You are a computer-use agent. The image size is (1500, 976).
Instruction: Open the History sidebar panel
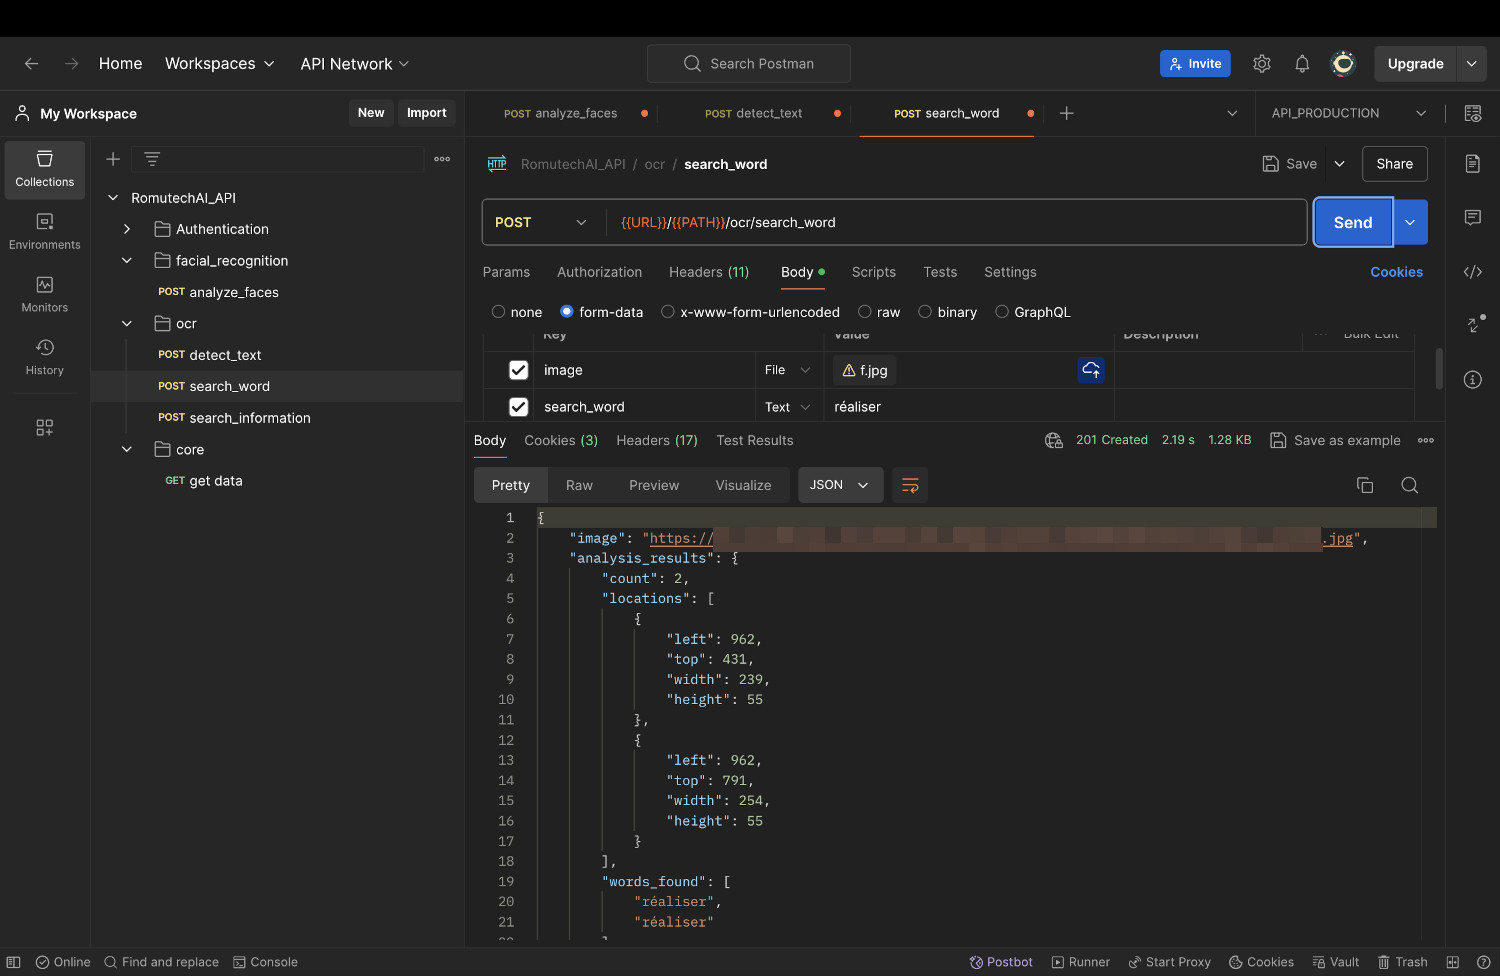[44, 357]
